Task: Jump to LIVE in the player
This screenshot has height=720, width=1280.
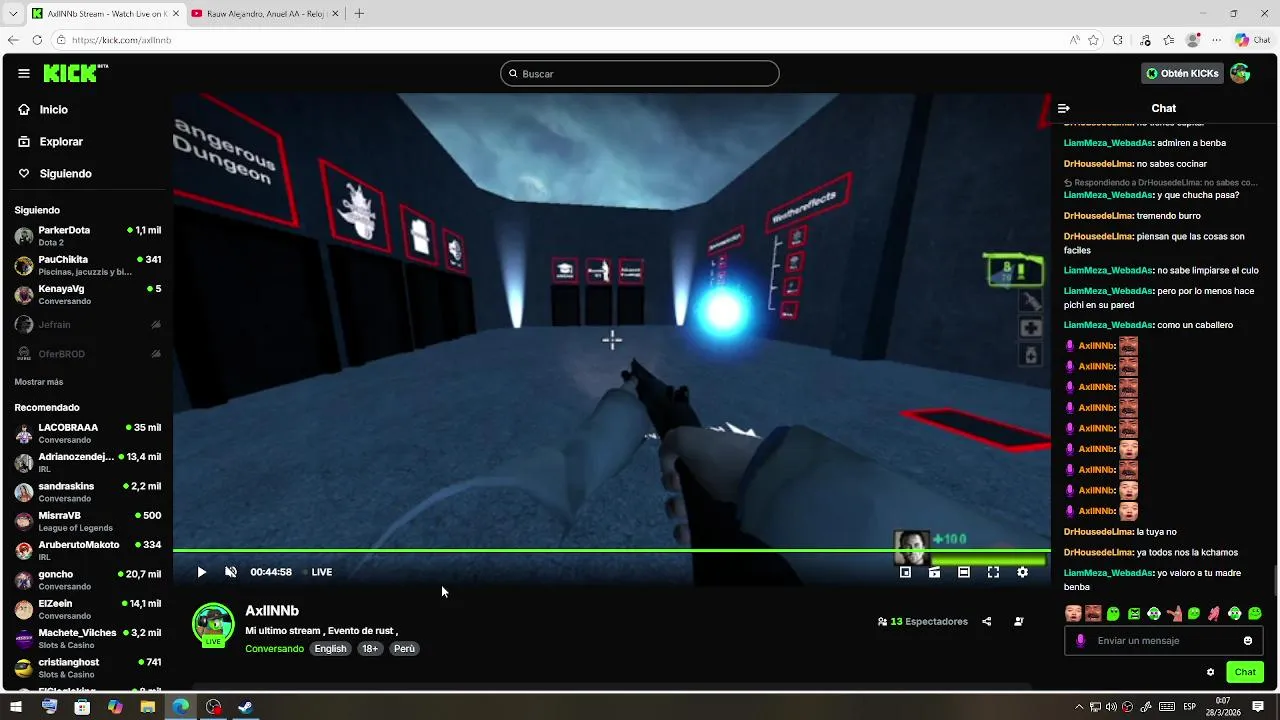Action: [x=317, y=572]
